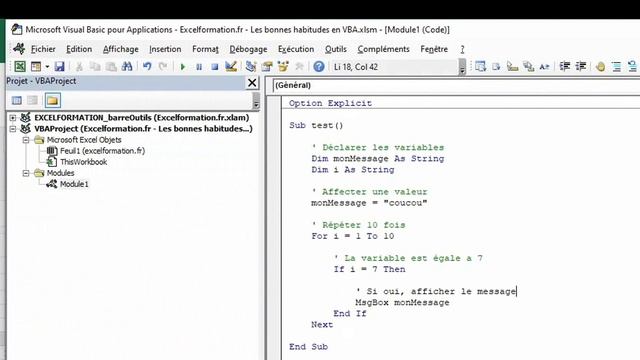Click List Properties/Methods icon in Edit toolbar

point(480,67)
